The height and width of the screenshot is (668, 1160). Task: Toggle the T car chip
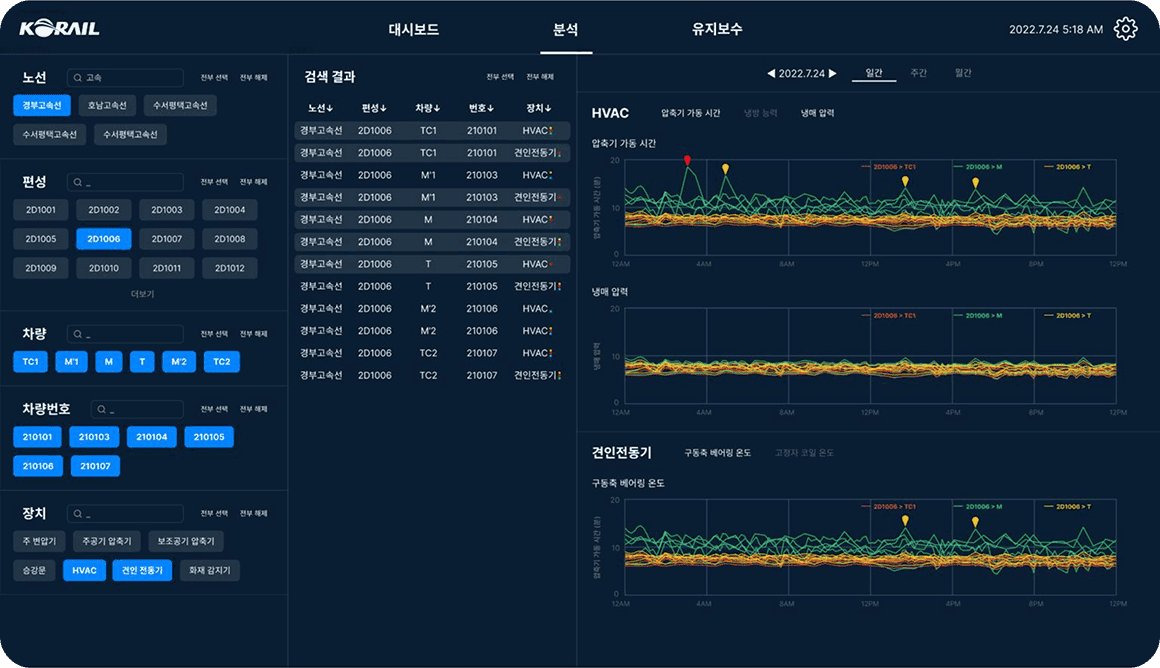point(142,362)
